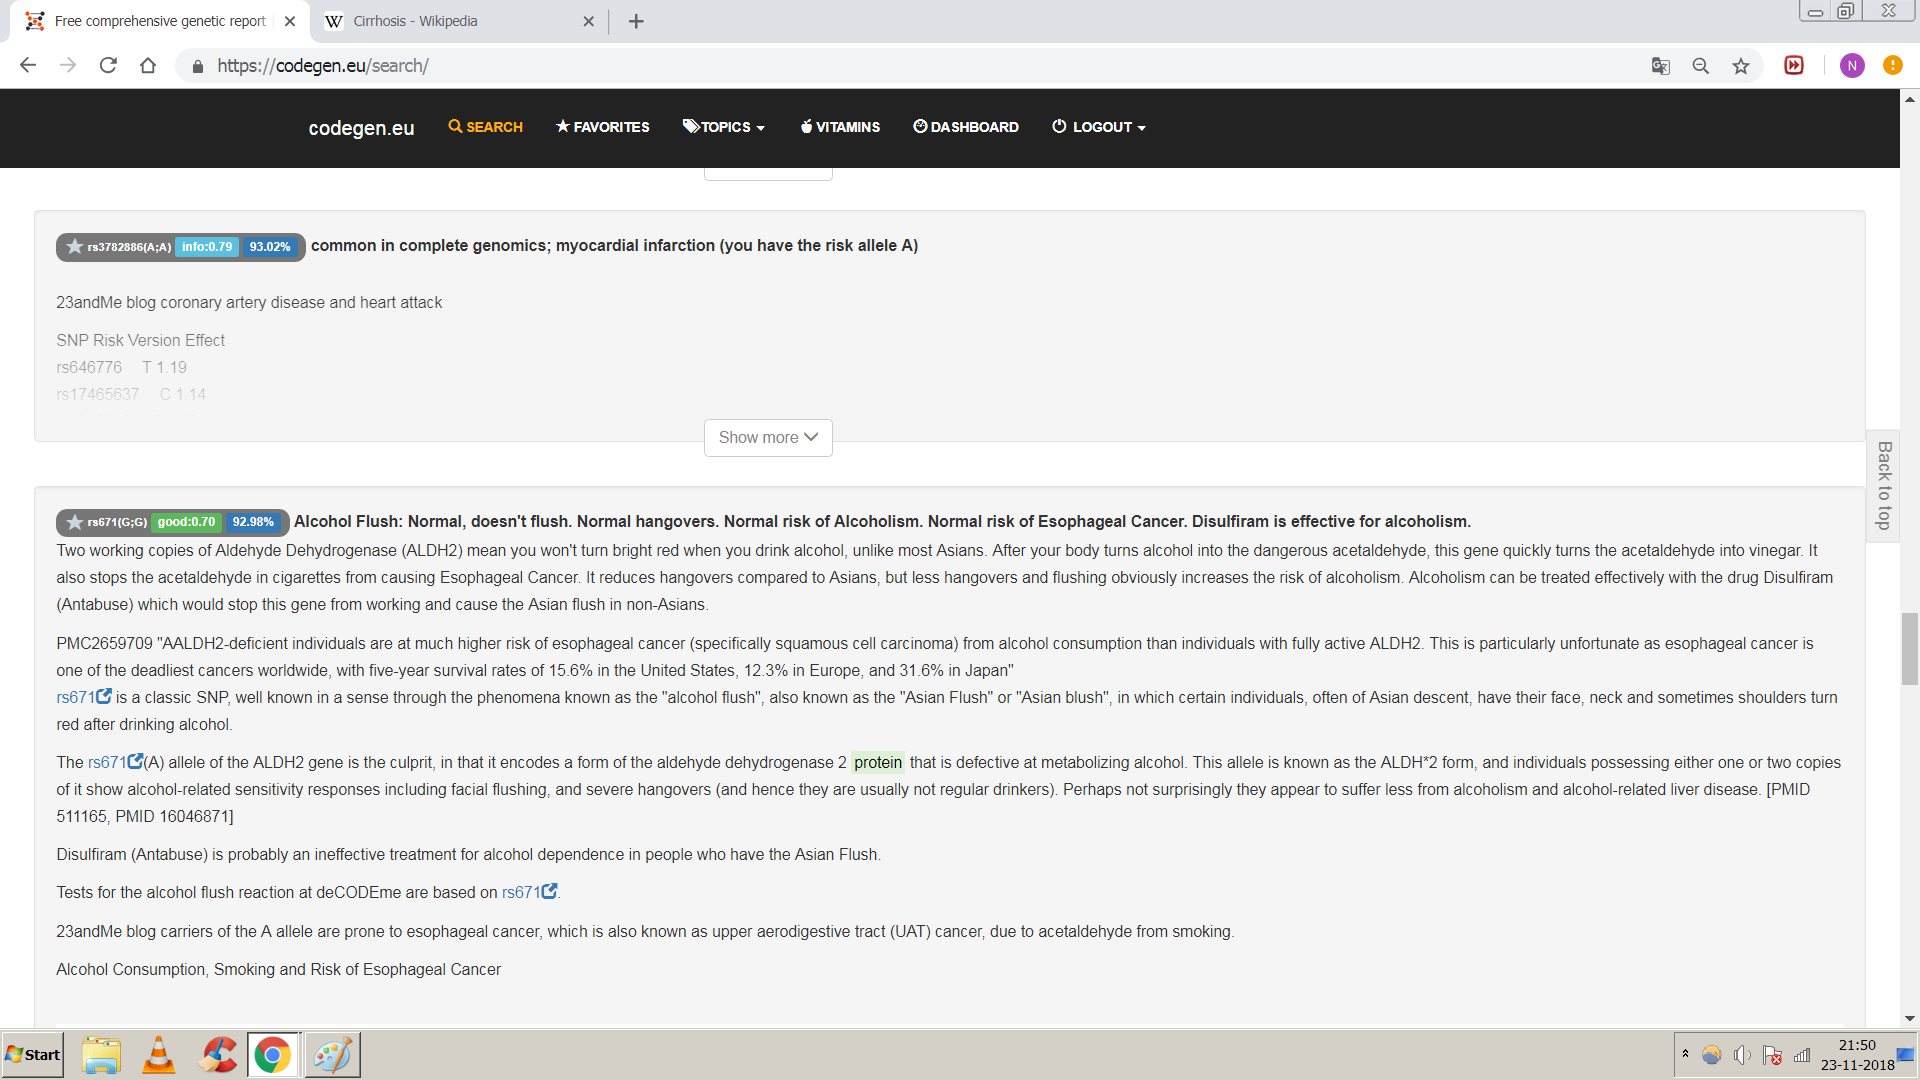Show hidden system tray icons
The height and width of the screenshot is (1080, 1920).
[1685, 1054]
